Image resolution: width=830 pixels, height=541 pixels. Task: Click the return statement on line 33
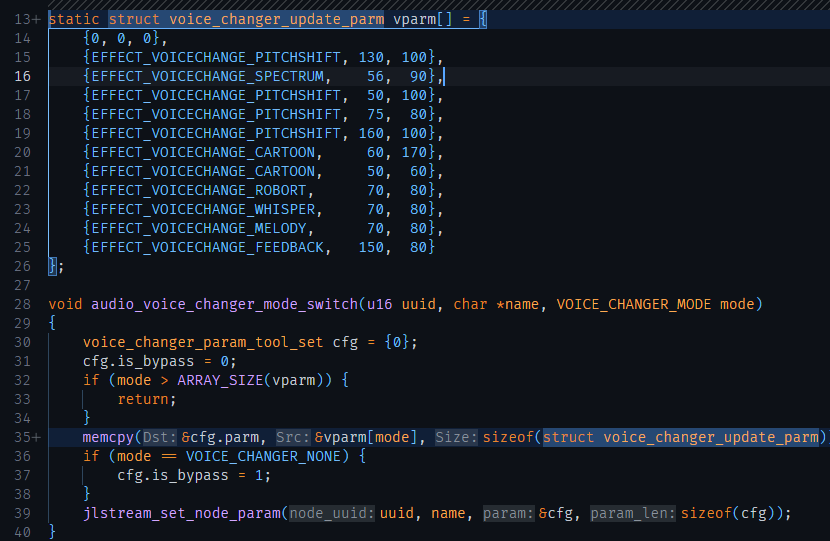tap(147, 400)
